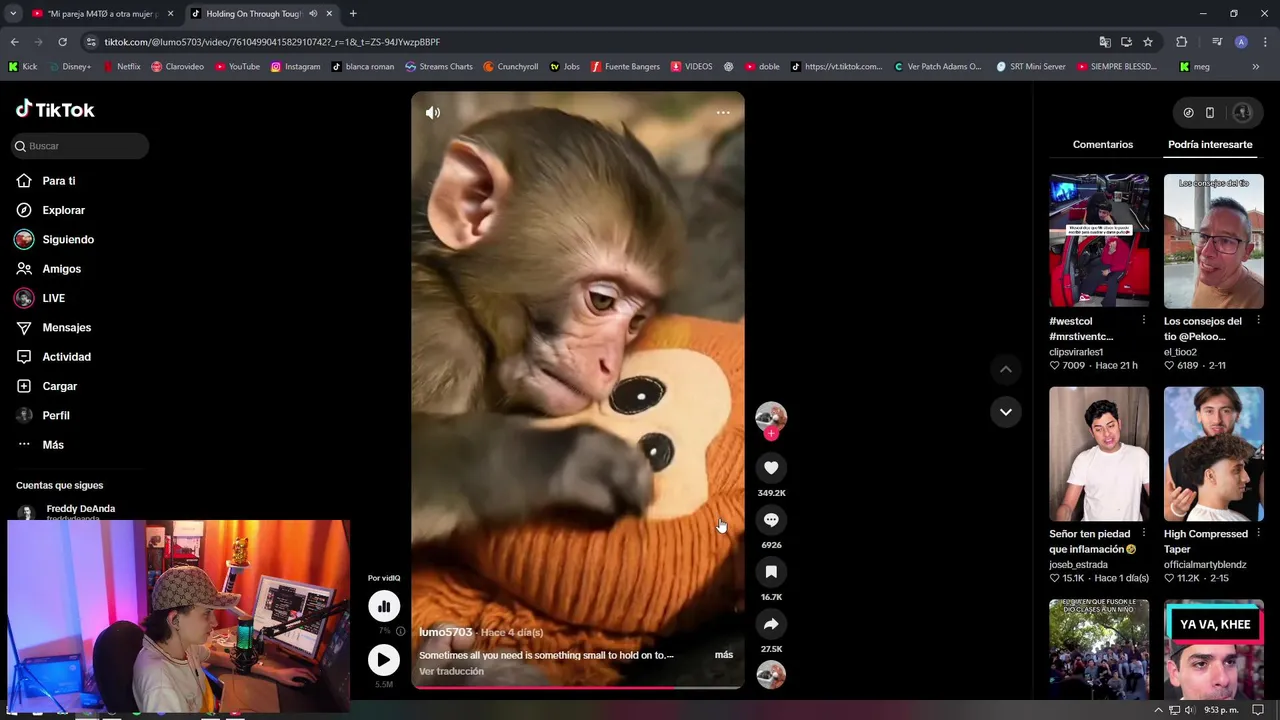Open options for joseb_estrada video card

click(x=1144, y=533)
